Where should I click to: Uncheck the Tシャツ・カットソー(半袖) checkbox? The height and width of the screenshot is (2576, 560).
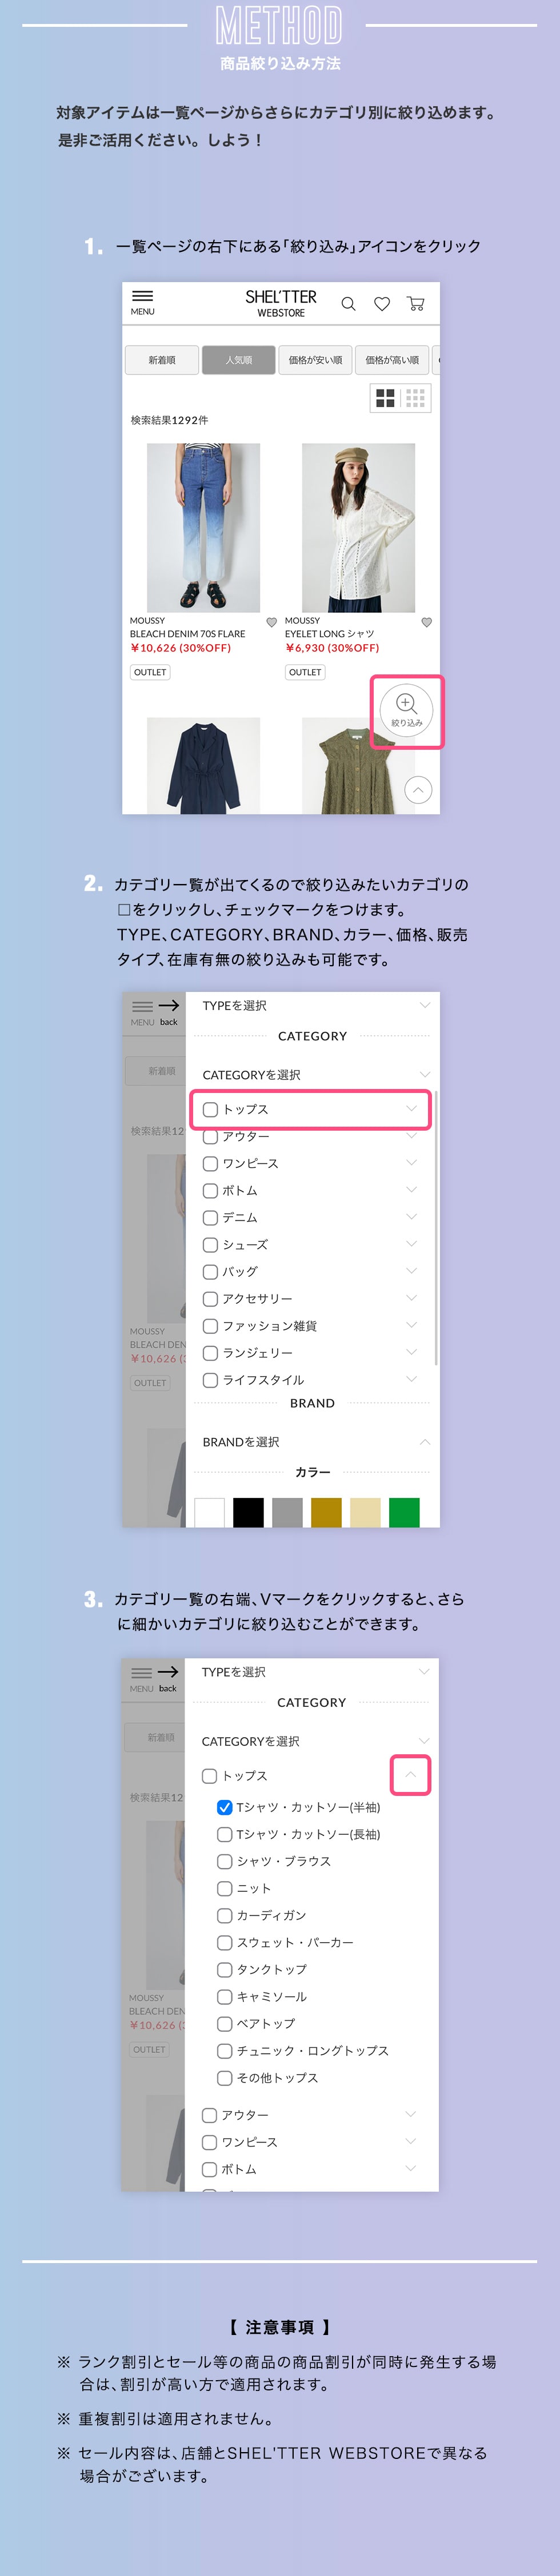(x=225, y=1807)
